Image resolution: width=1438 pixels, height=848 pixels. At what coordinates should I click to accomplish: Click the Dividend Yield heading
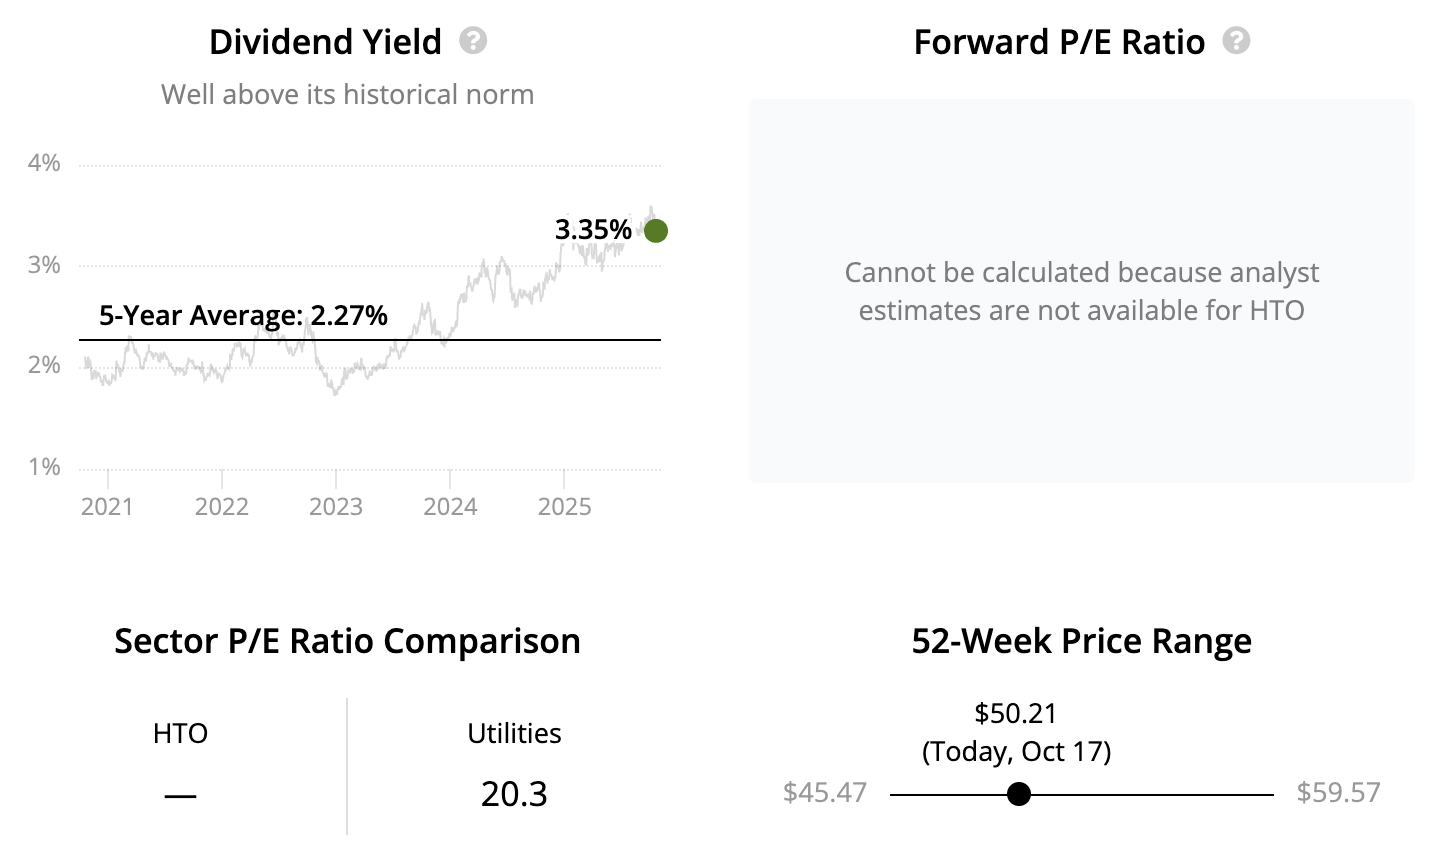pos(325,42)
